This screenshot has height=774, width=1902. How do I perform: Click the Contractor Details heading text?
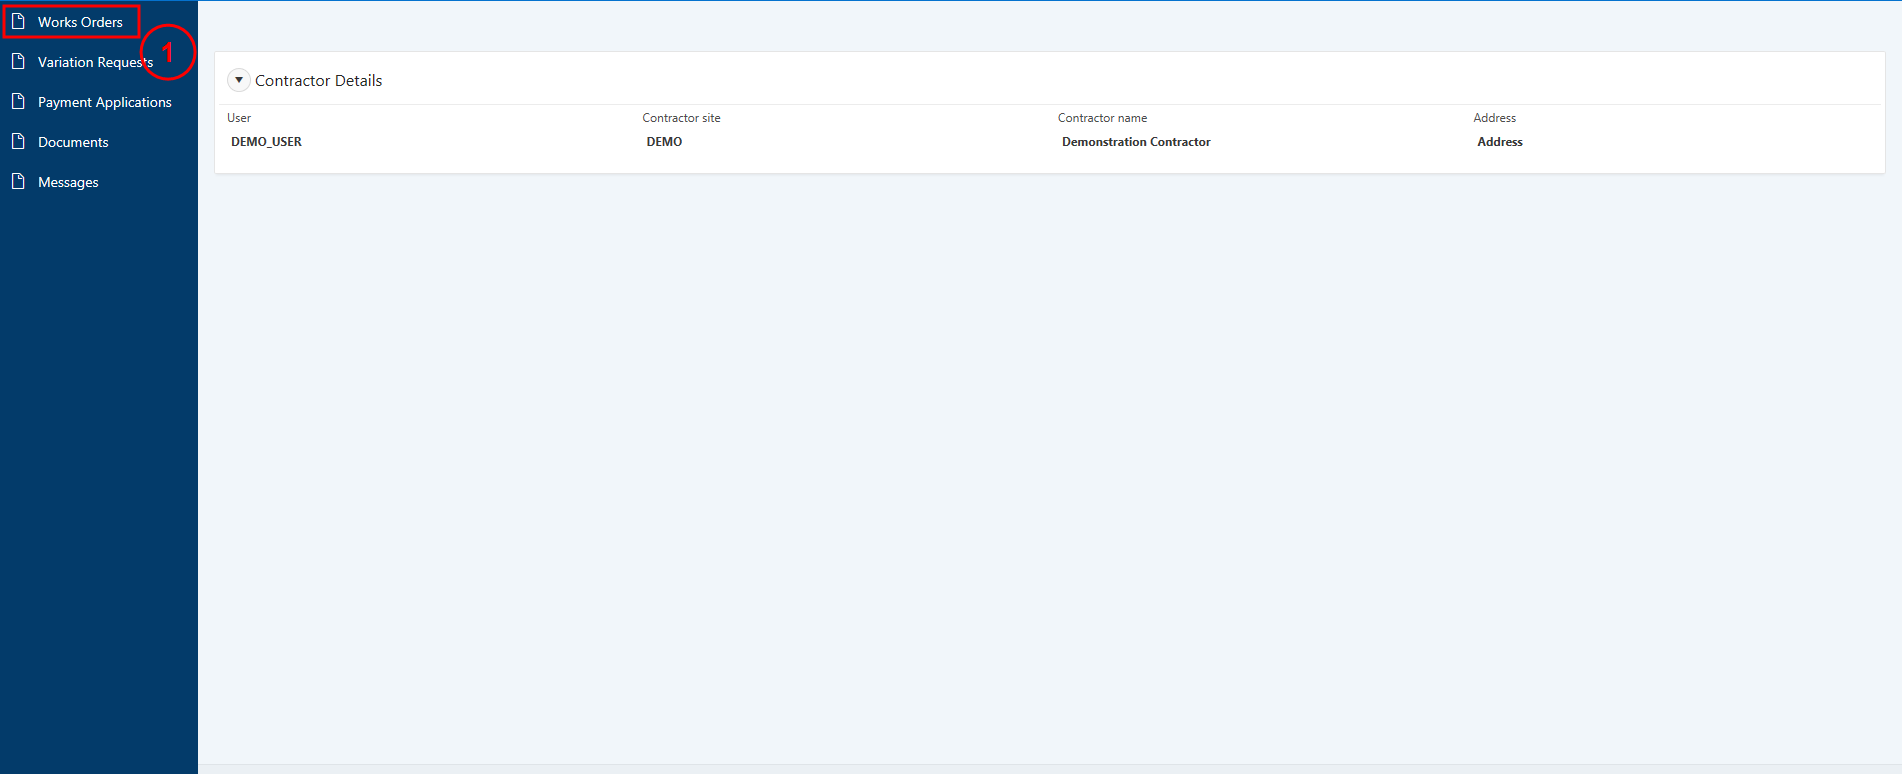coord(318,81)
